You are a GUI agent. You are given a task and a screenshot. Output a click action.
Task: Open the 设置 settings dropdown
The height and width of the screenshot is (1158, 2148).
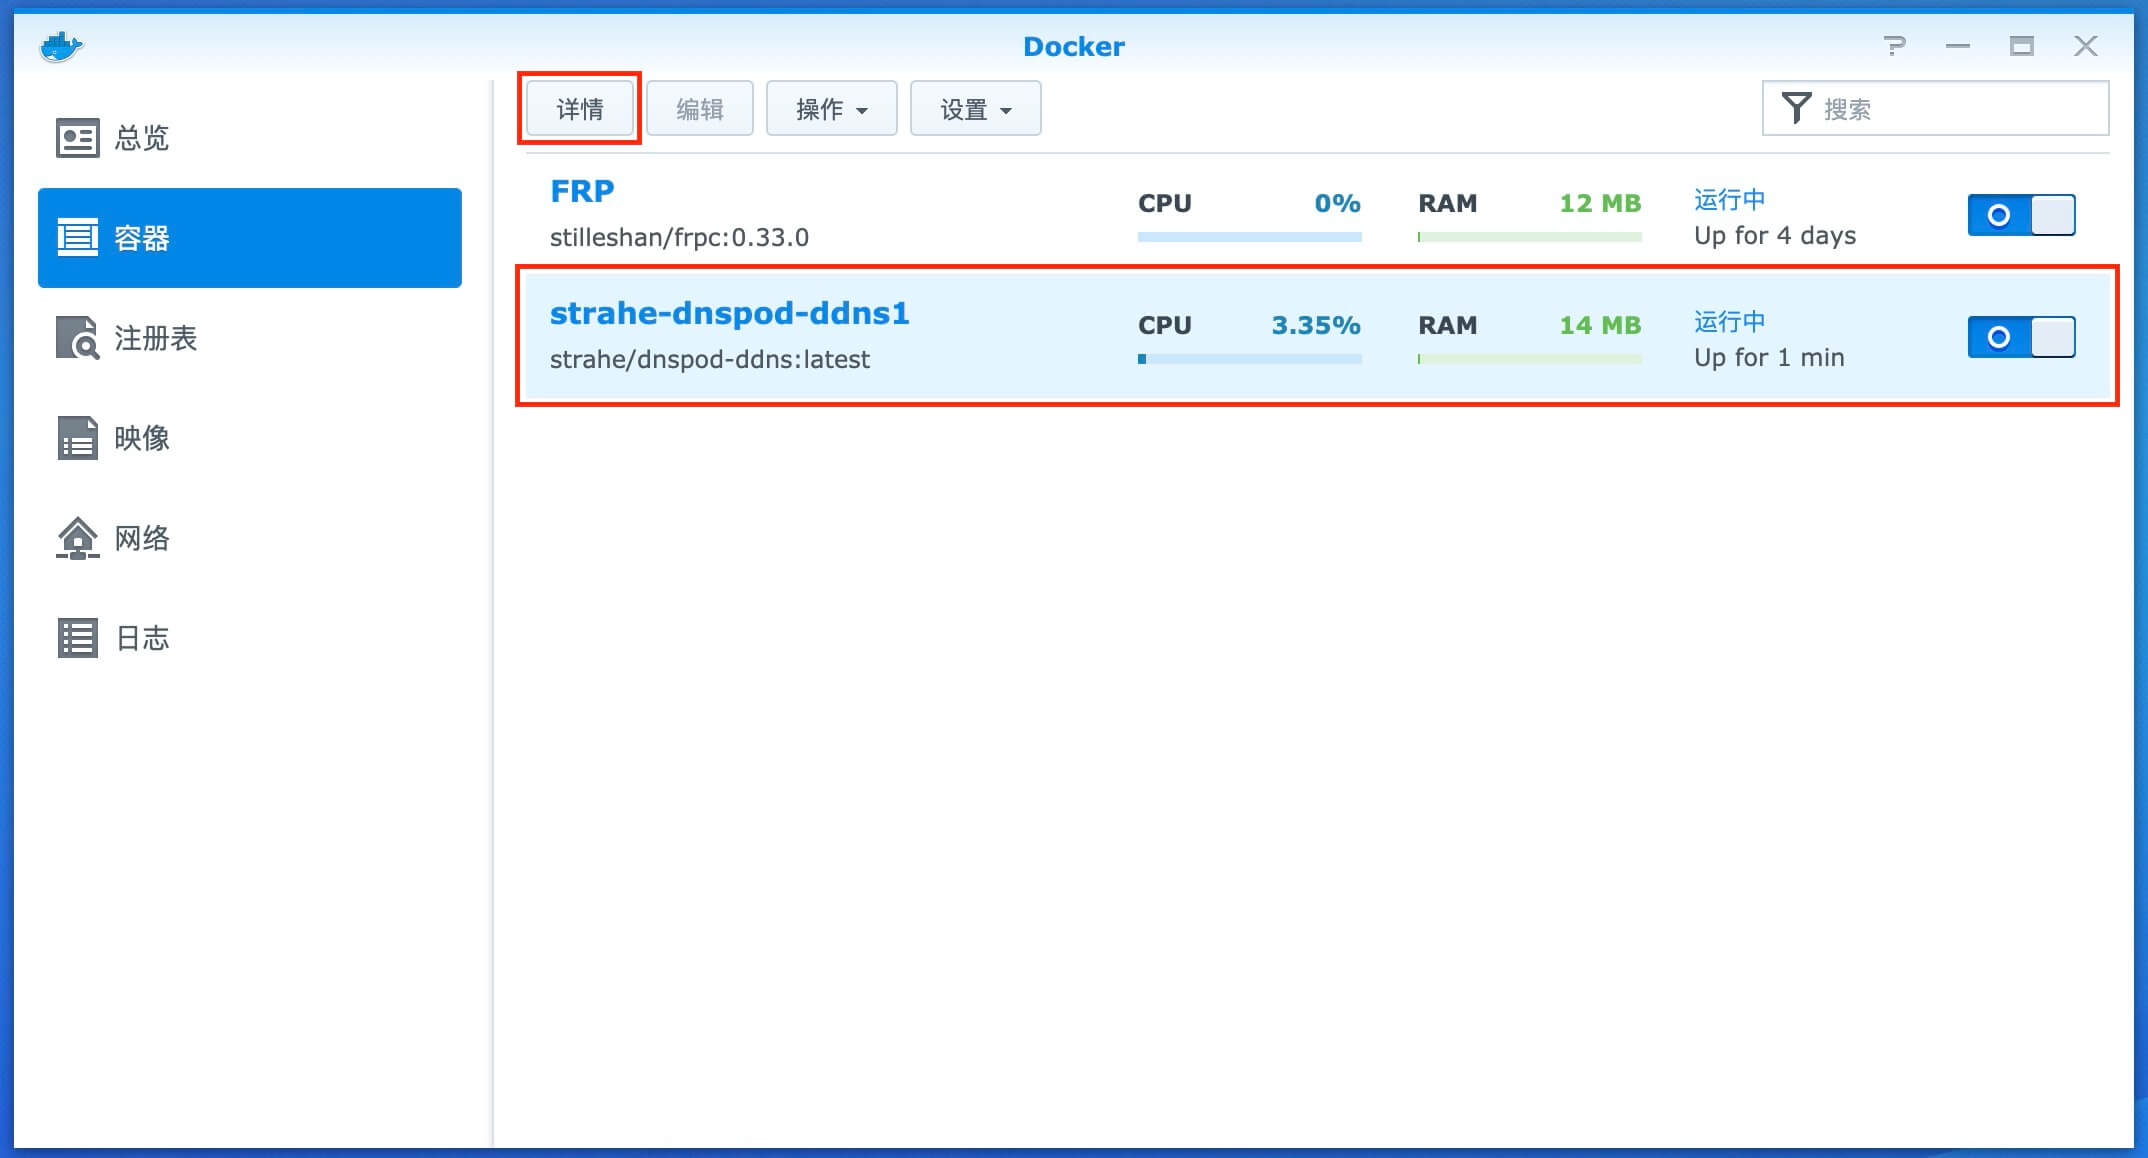pyautogui.click(x=975, y=108)
